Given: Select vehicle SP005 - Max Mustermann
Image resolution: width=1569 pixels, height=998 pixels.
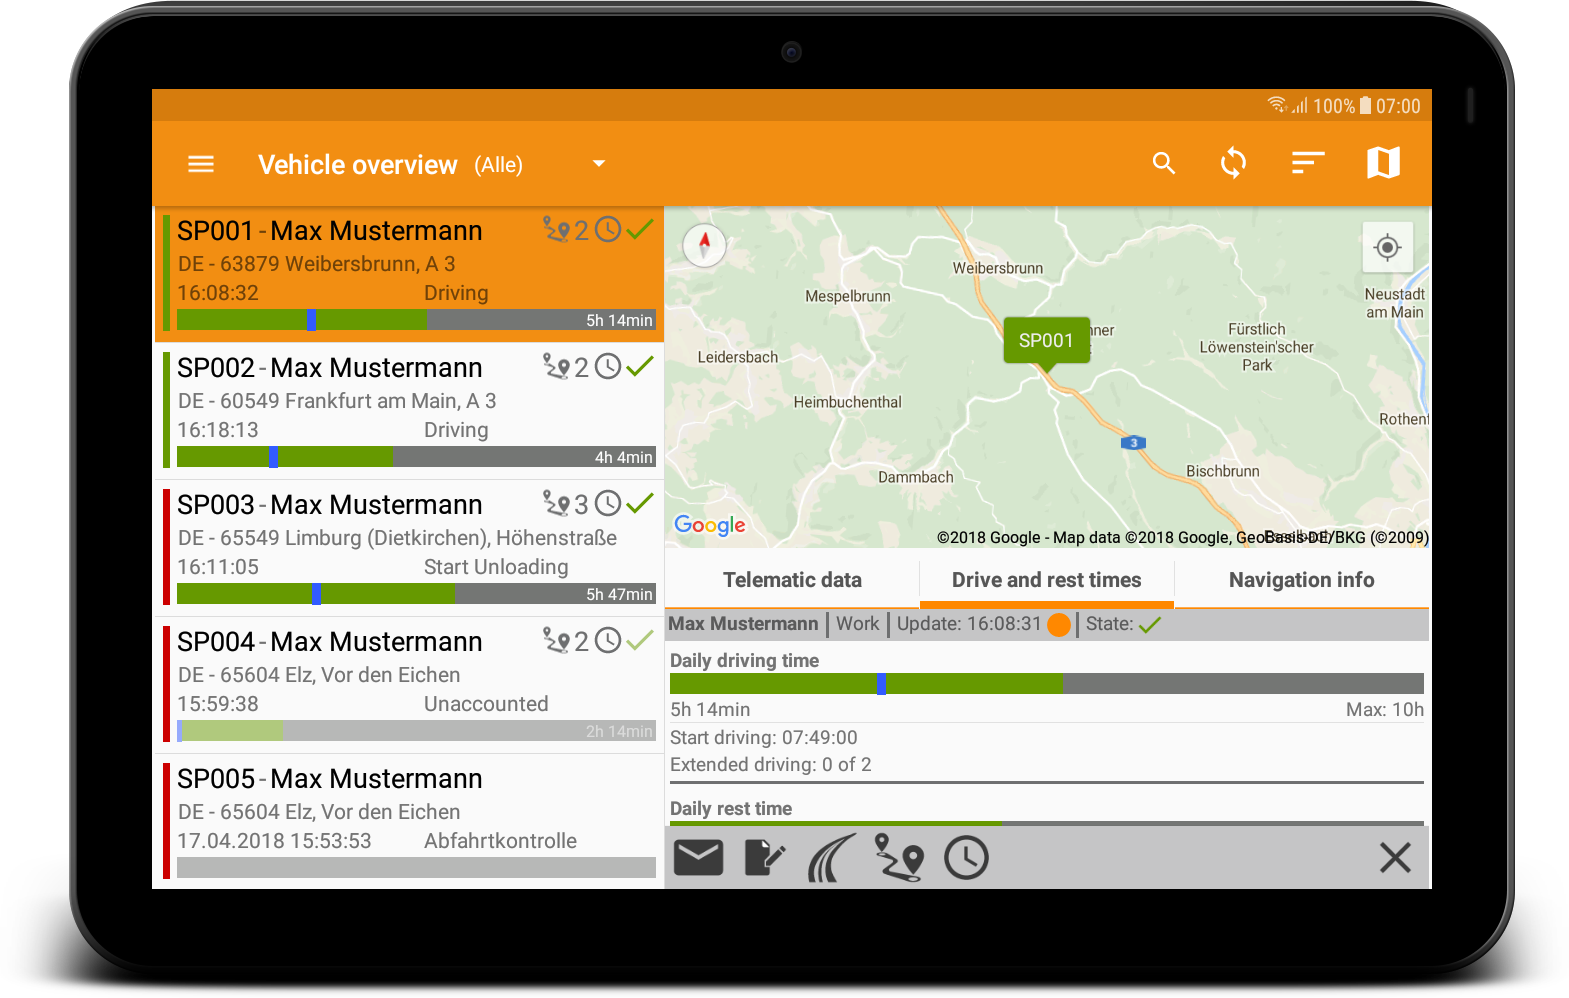Looking at the screenshot, I should (409, 821).
